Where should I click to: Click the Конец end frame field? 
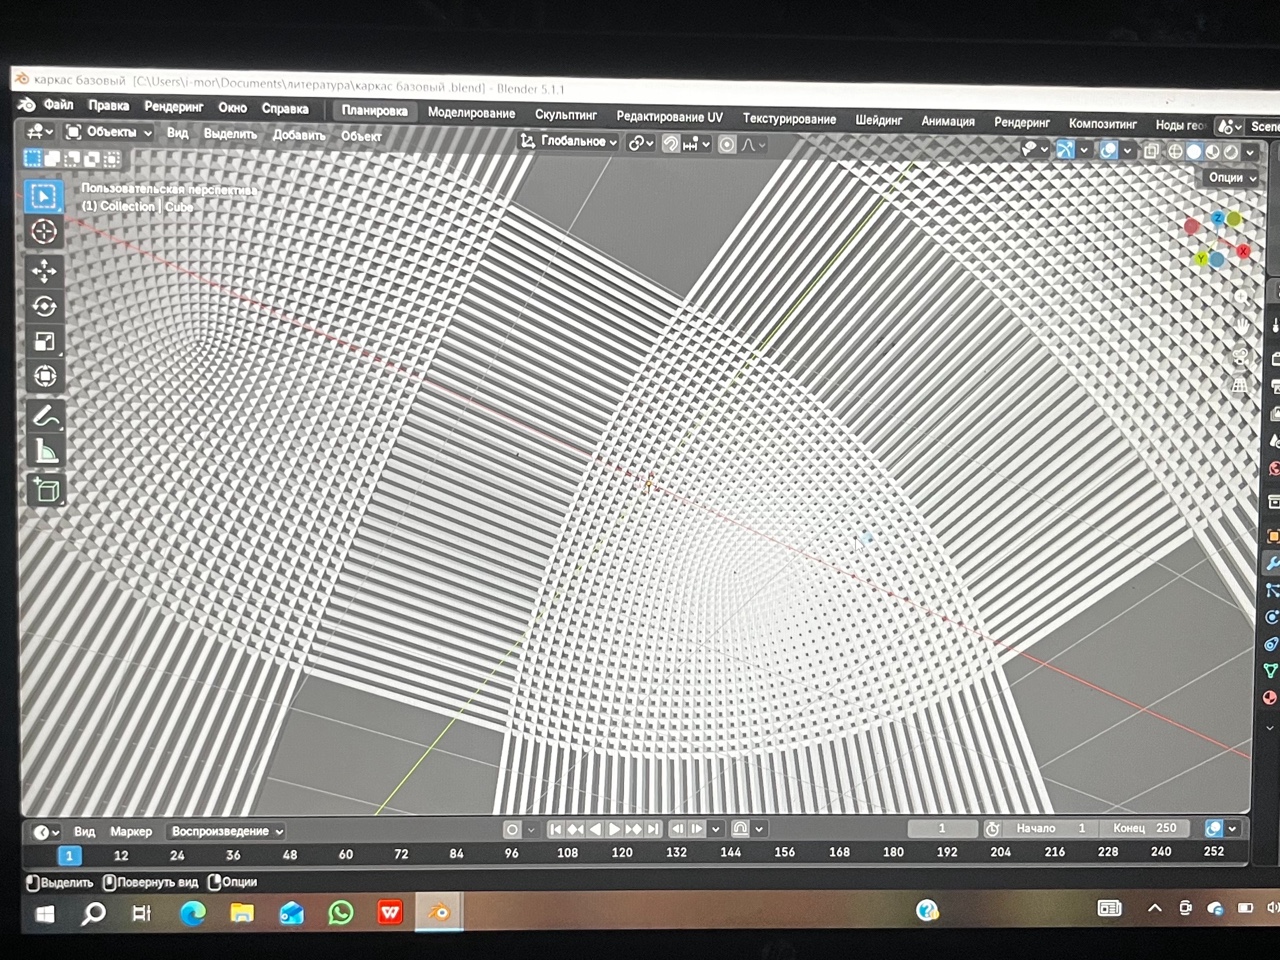1147,828
